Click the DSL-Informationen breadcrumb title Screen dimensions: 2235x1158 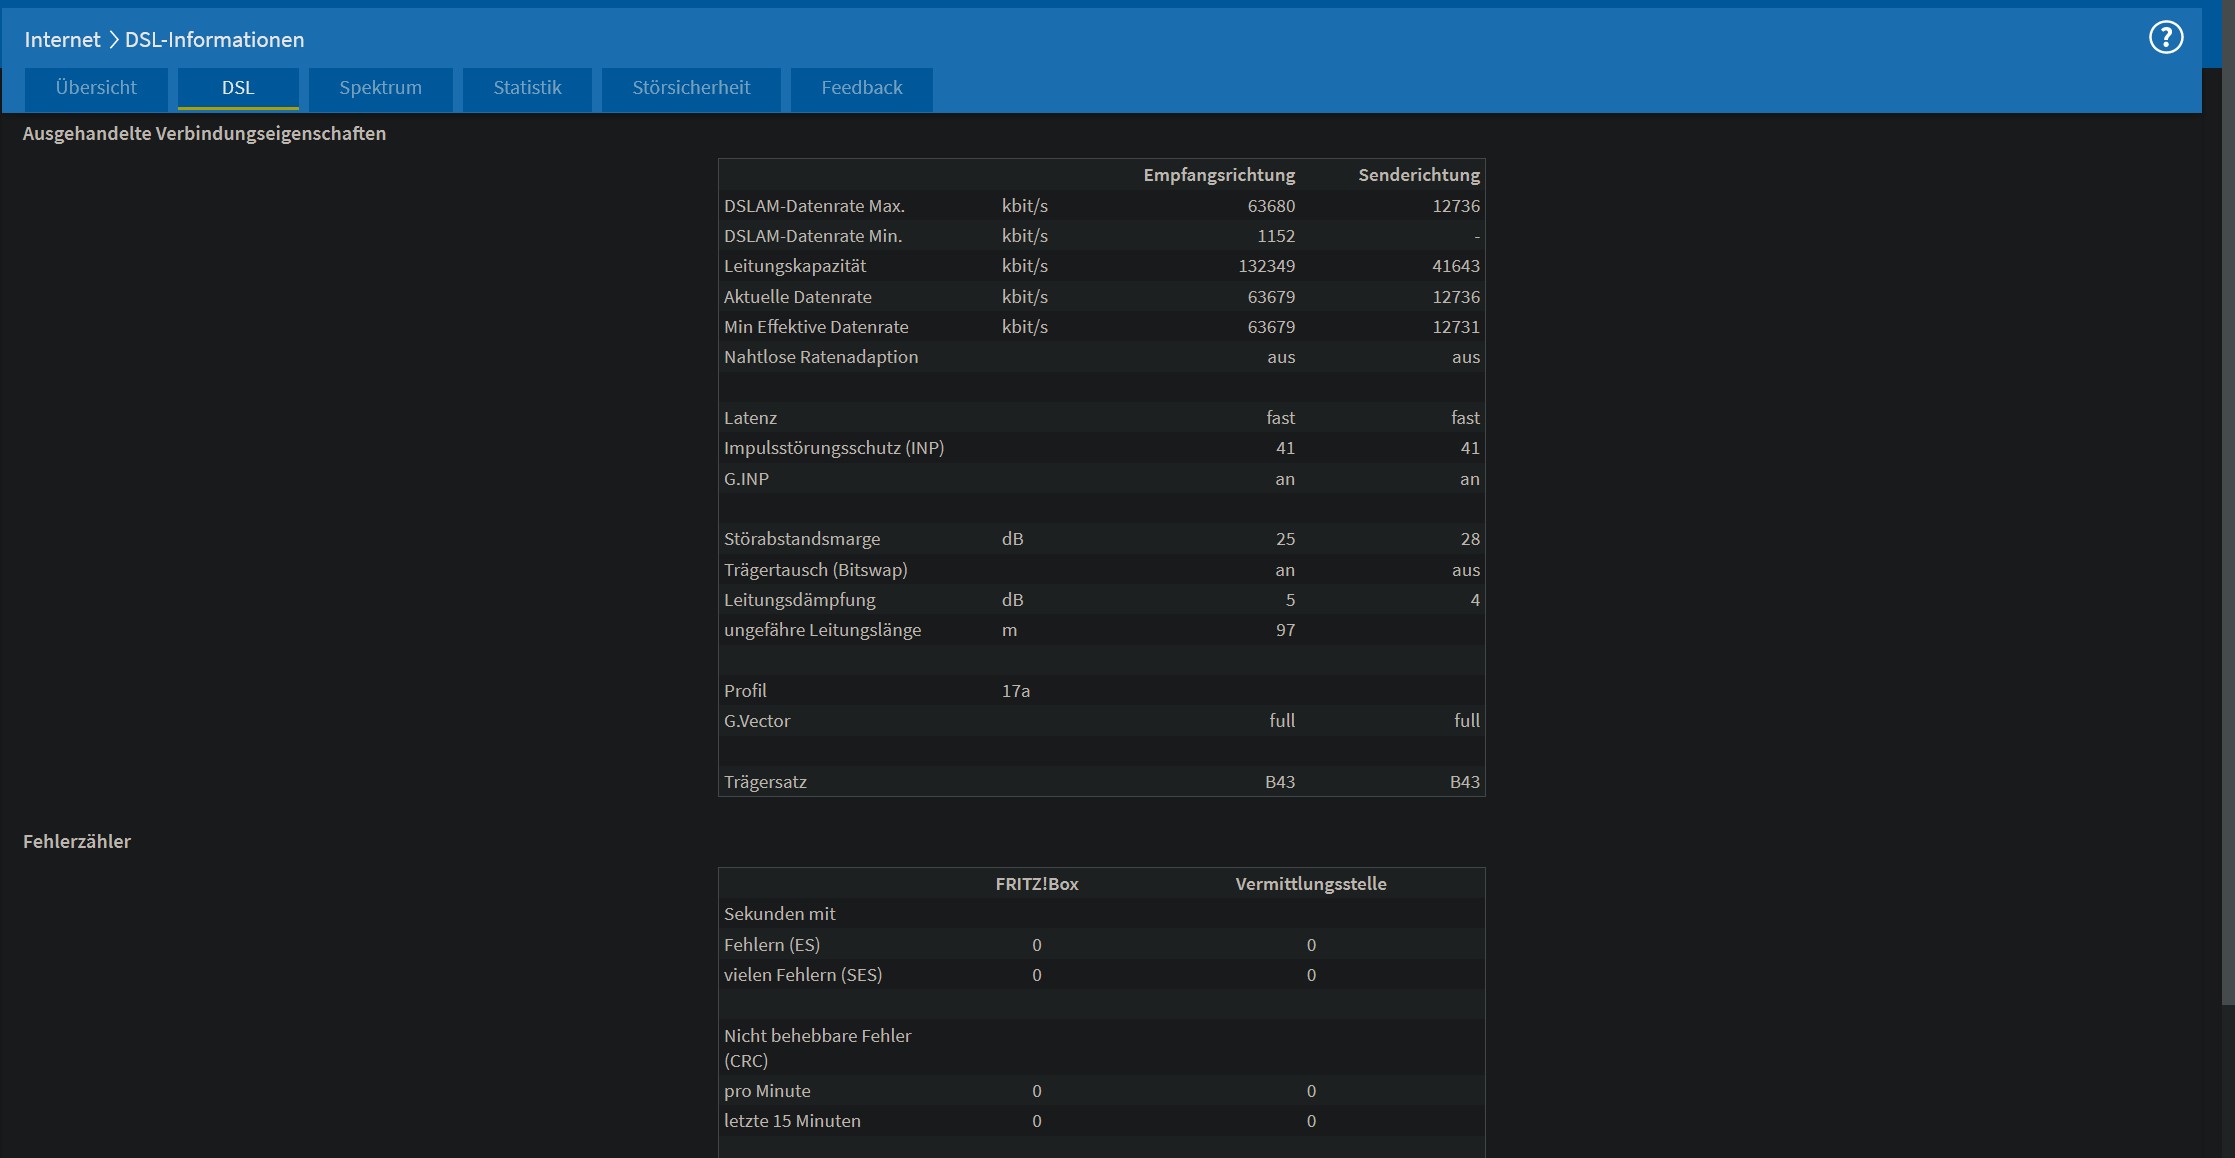click(214, 40)
